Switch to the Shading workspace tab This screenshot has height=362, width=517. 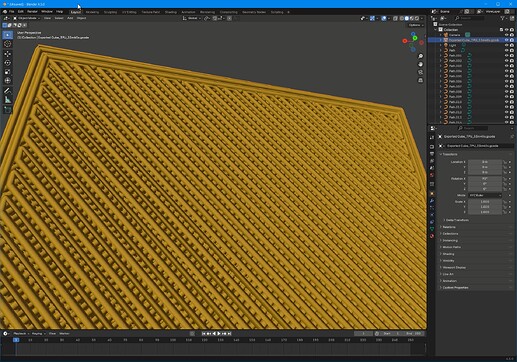tap(171, 12)
